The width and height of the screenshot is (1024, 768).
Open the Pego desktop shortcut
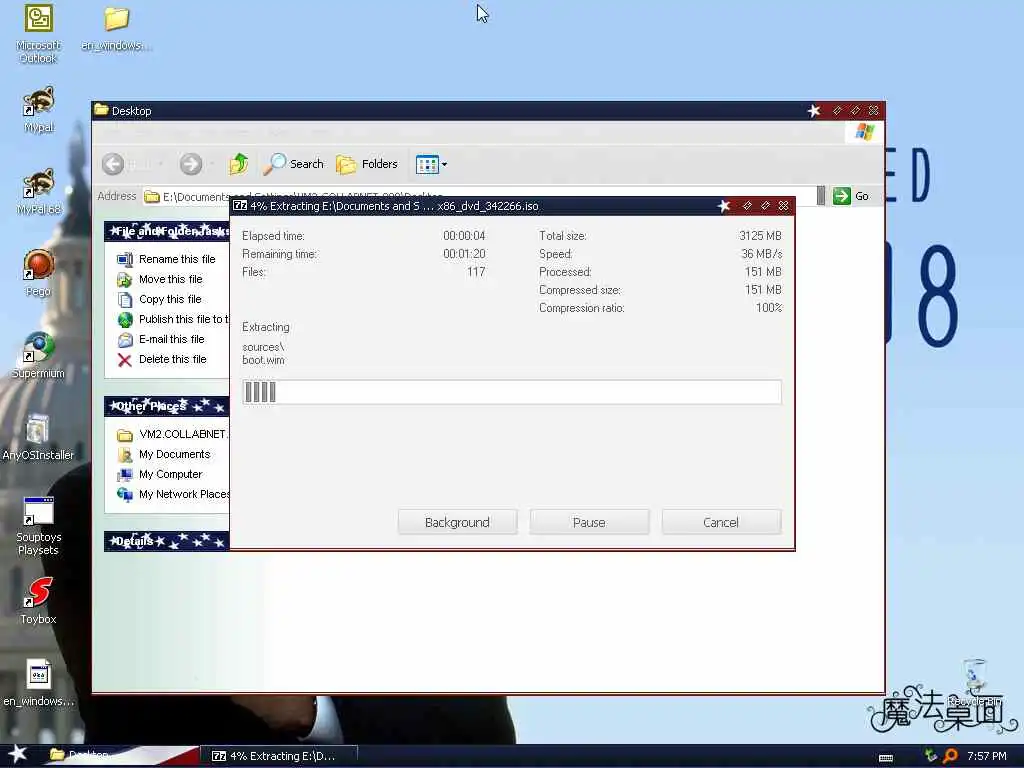[39, 273]
